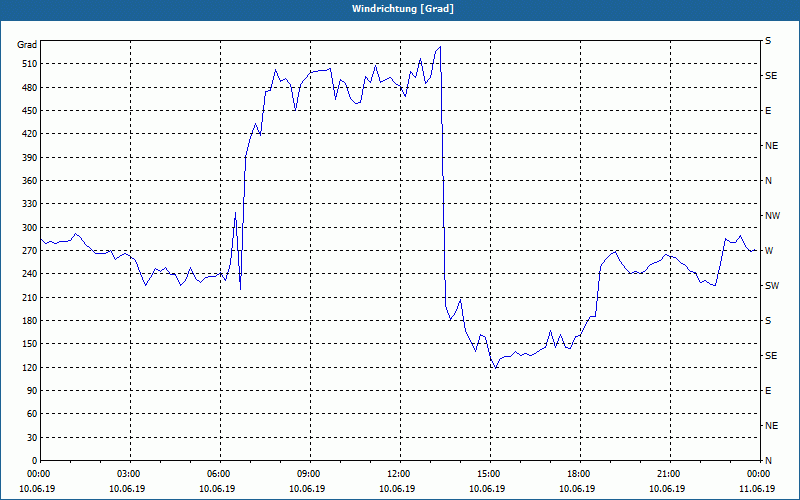The height and width of the screenshot is (500, 800).
Task: Click the "10.06.19" date beneath 18:00
Action: (x=577, y=489)
